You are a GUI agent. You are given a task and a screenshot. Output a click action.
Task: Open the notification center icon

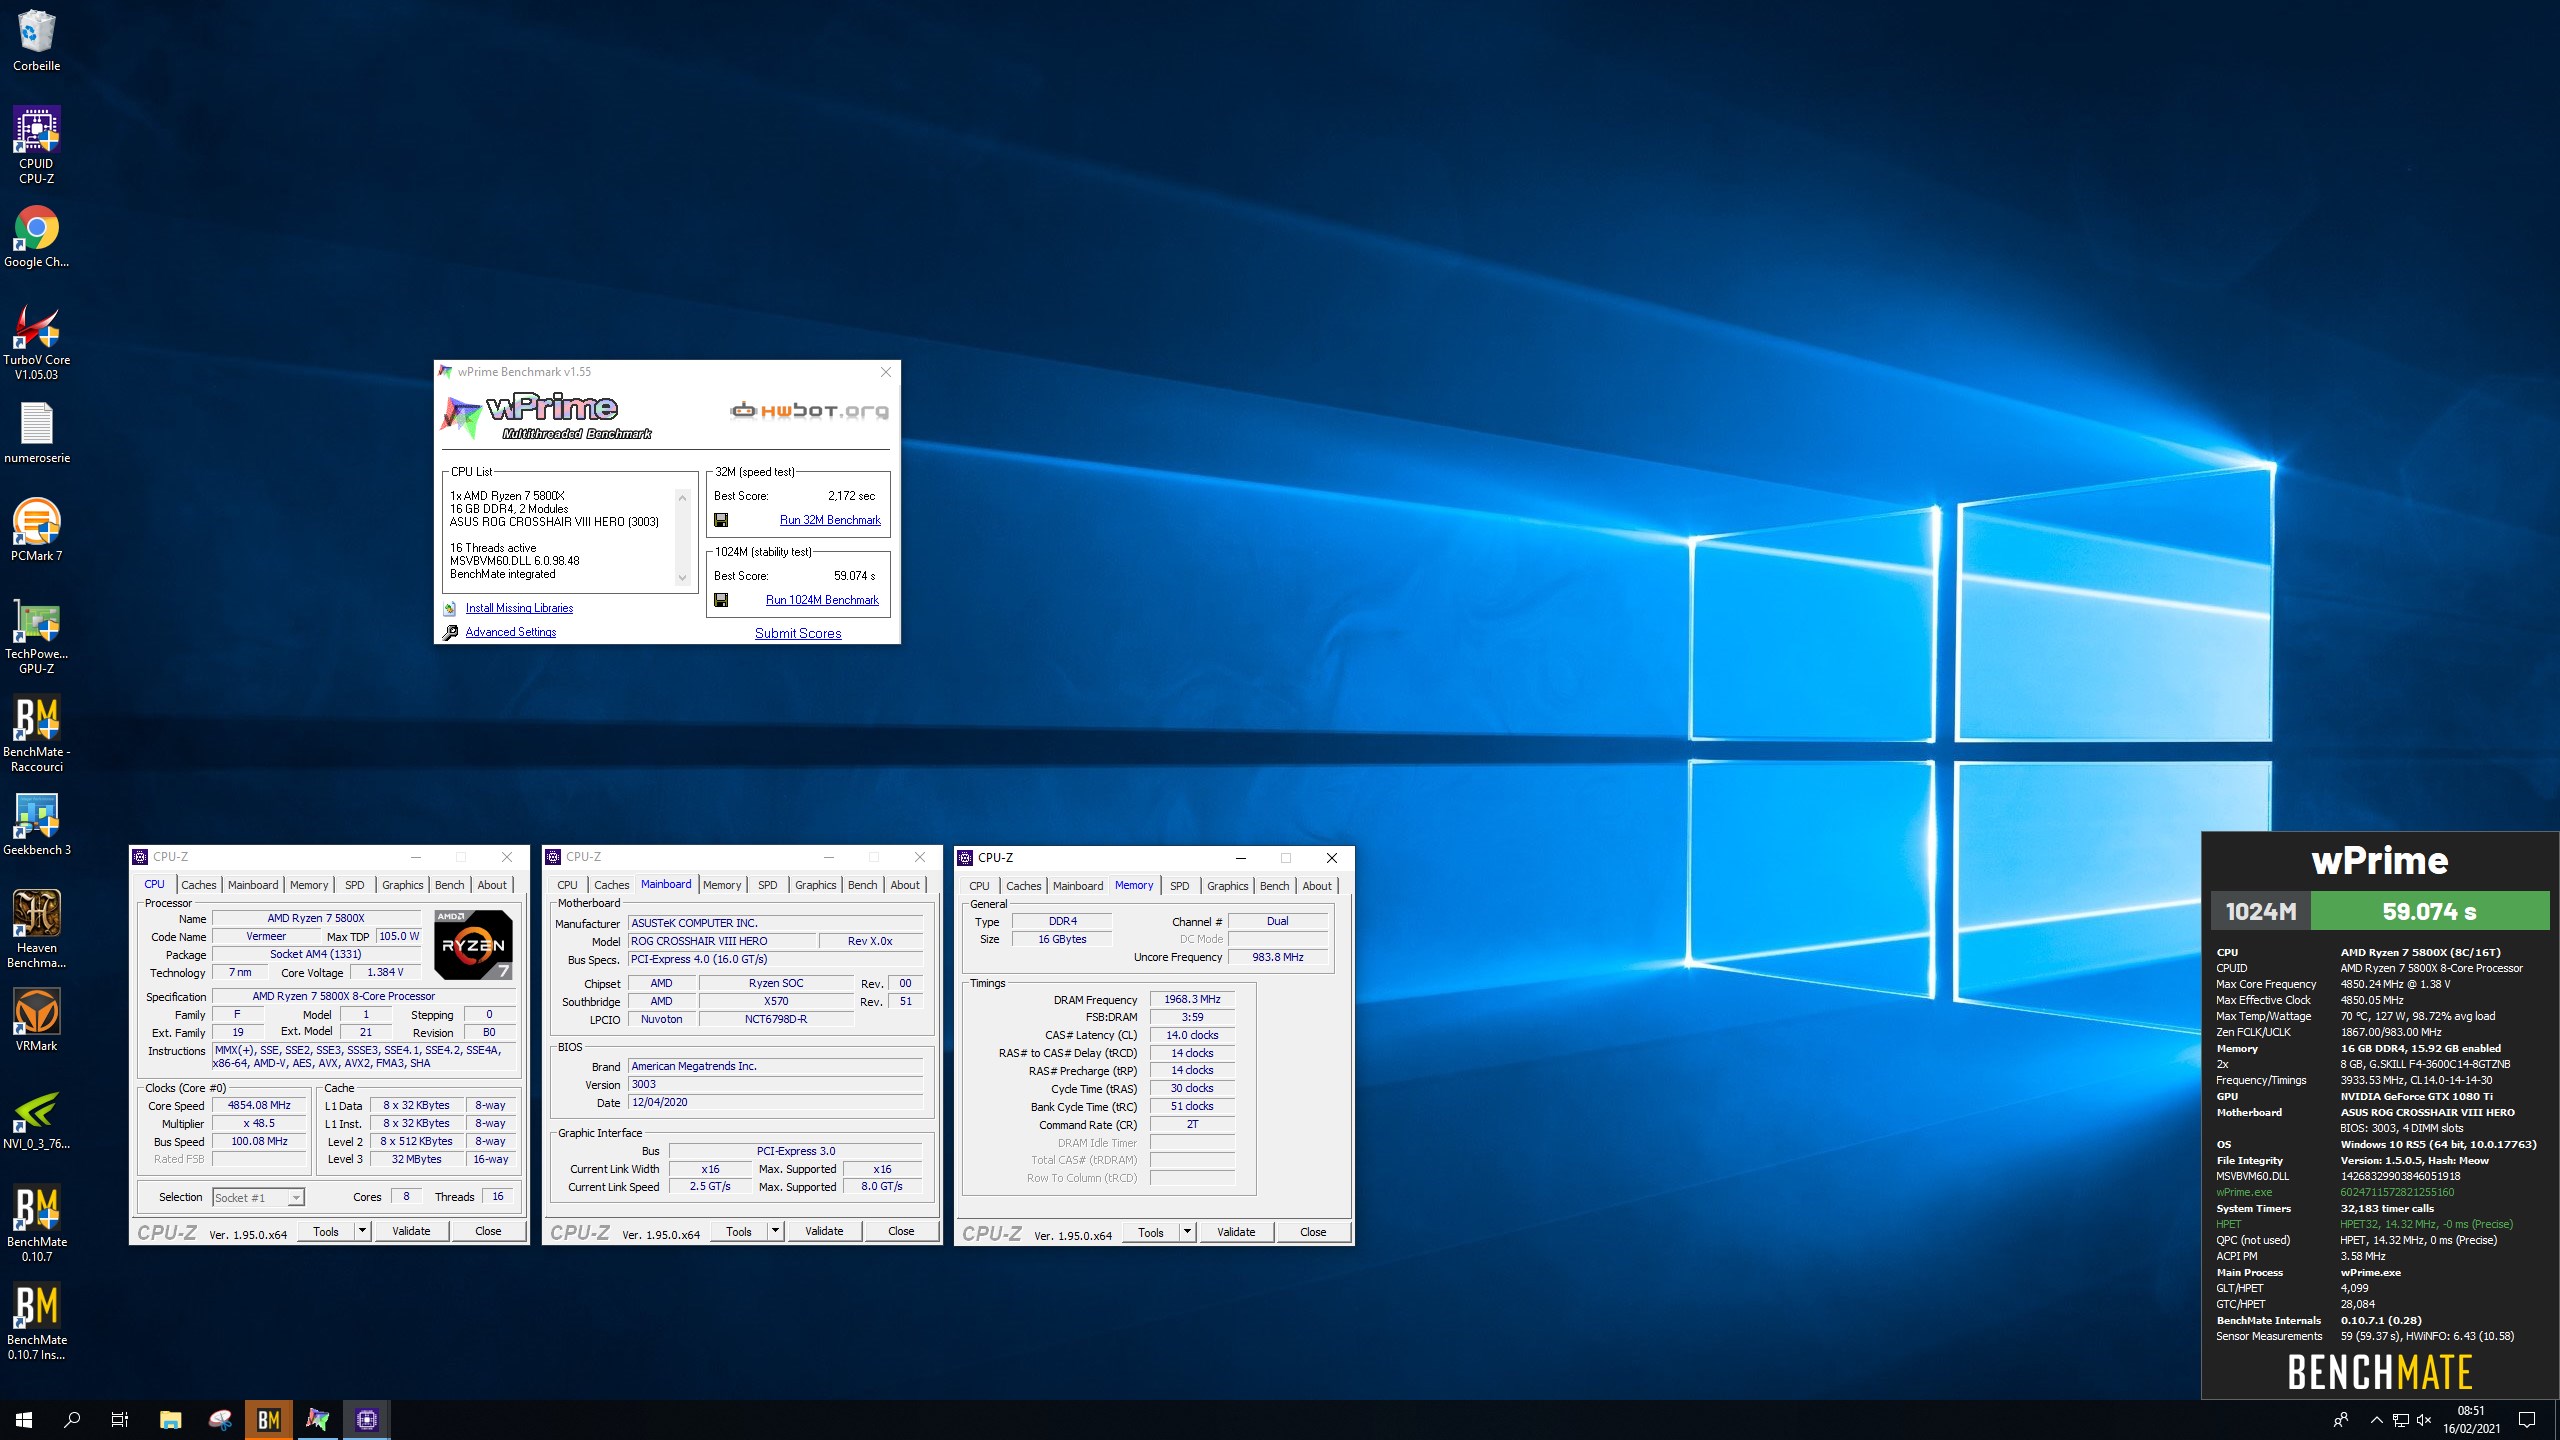(x=2527, y=1420)
